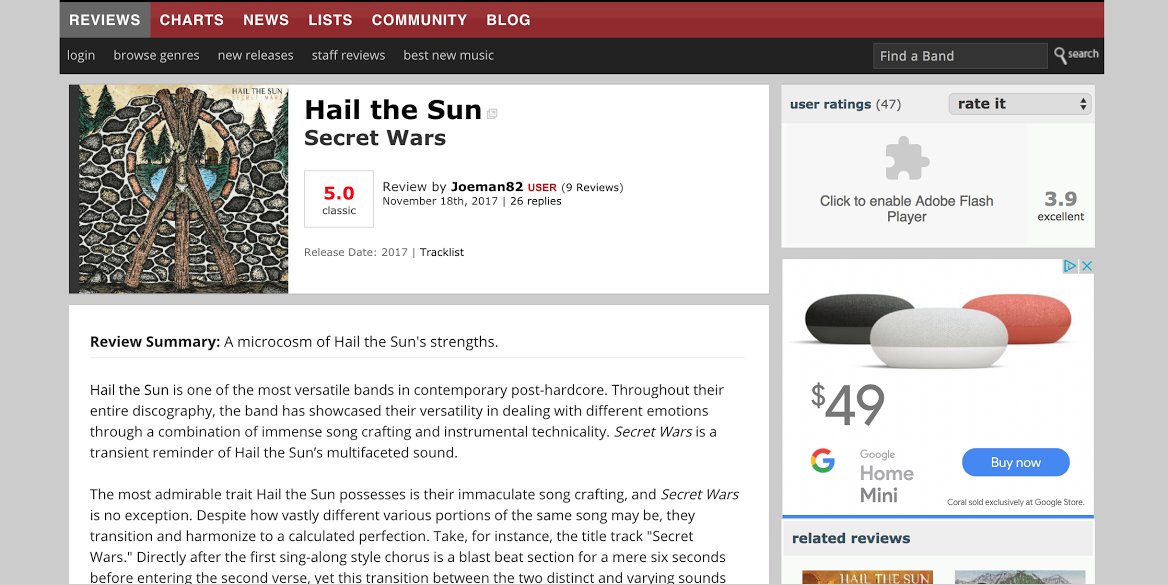Click the '(9 Reviews)' text
1168x585 pixels.
pos(592,188)
